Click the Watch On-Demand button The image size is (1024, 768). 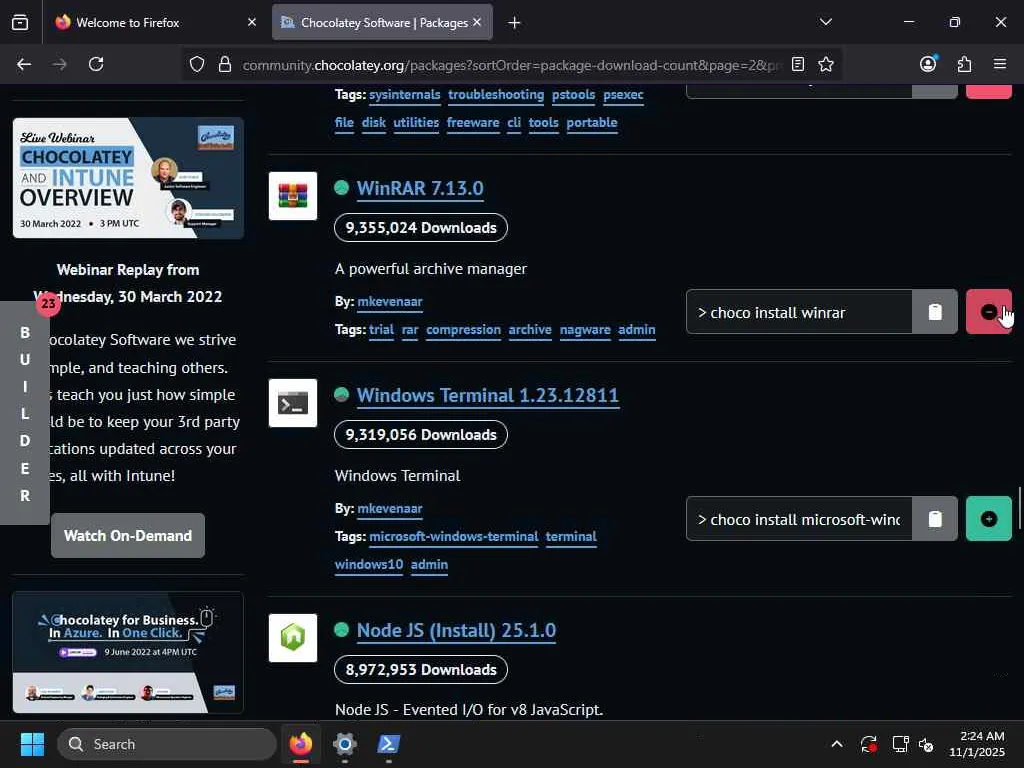128,536
